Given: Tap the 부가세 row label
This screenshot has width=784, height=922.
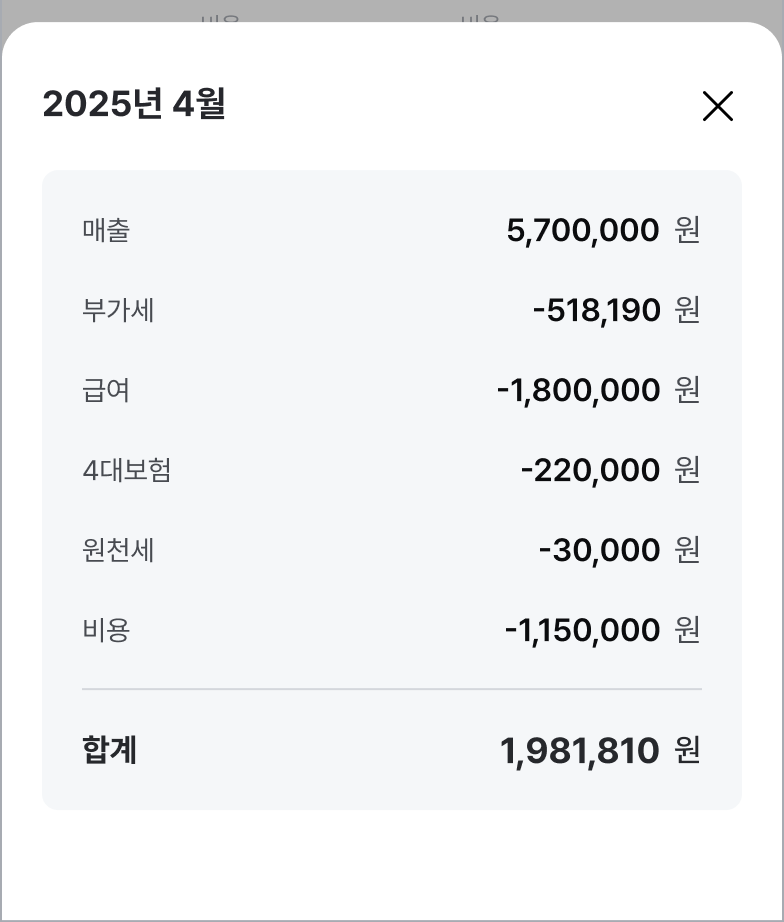Looking at the screenshot, I should [x=118, y=310].
